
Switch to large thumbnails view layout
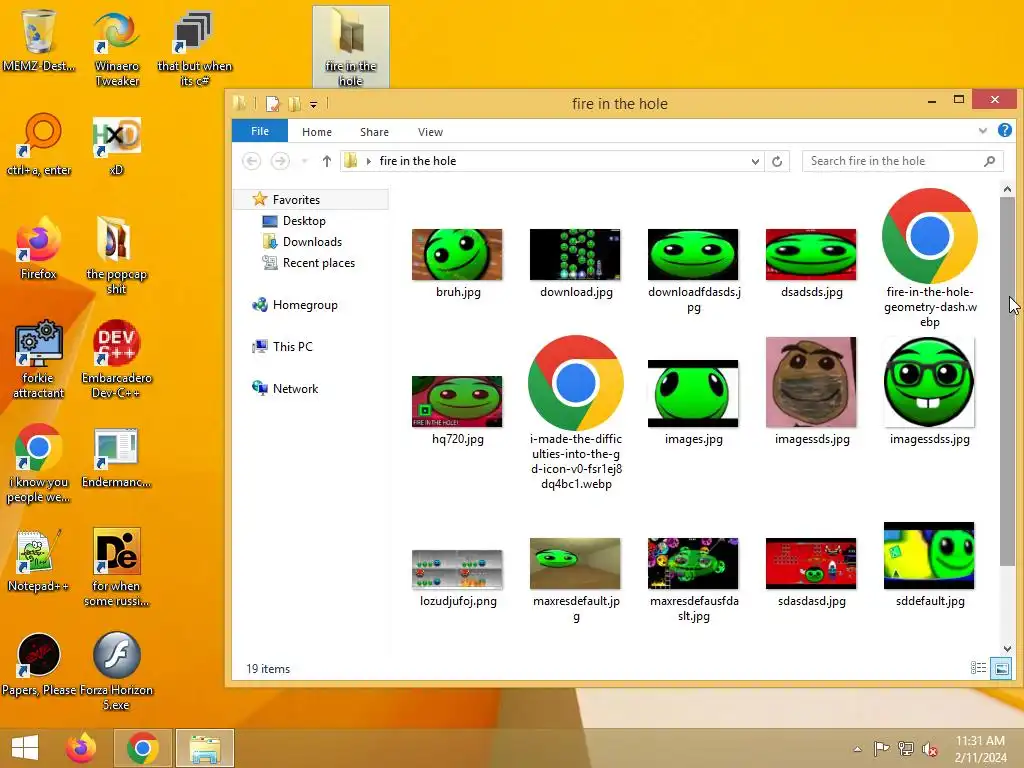(x=1001, y=668)
